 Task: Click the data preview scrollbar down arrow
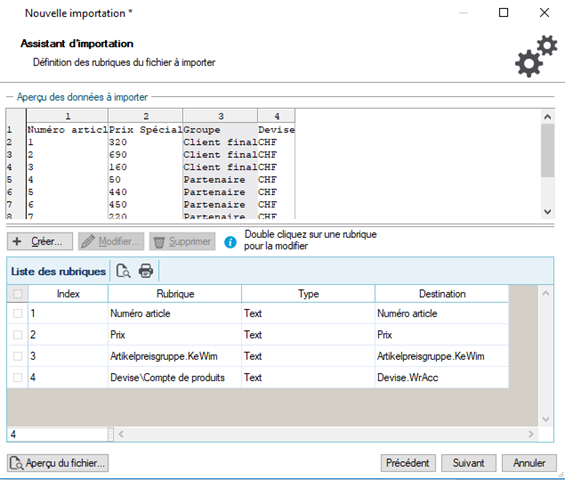[x=547, y=212]
